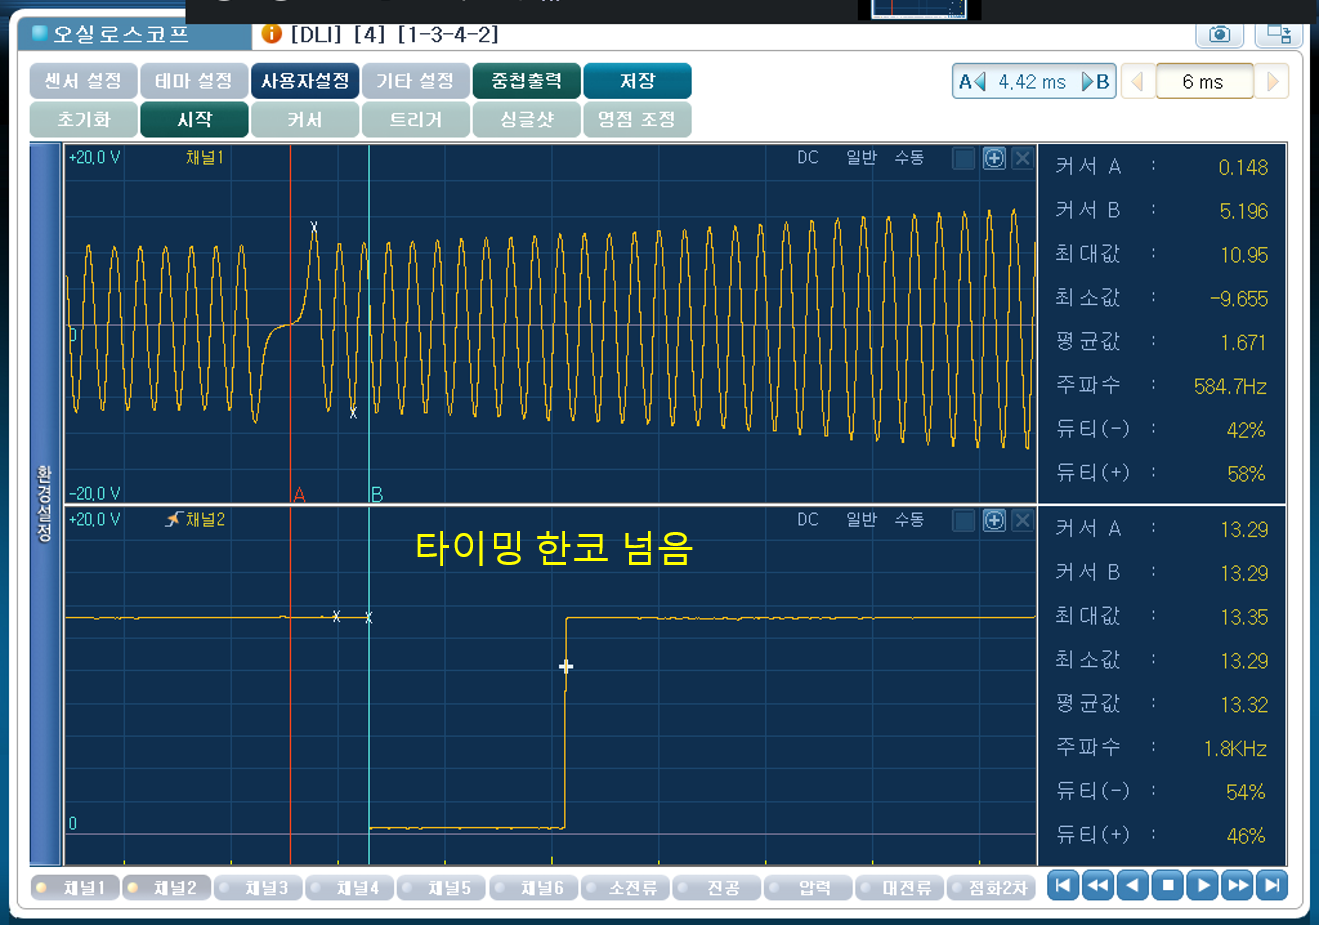Expand the 환경설정 side panel
Image resolution: width=1319 pixels, height=925 pixels.
tap(45, 504)
